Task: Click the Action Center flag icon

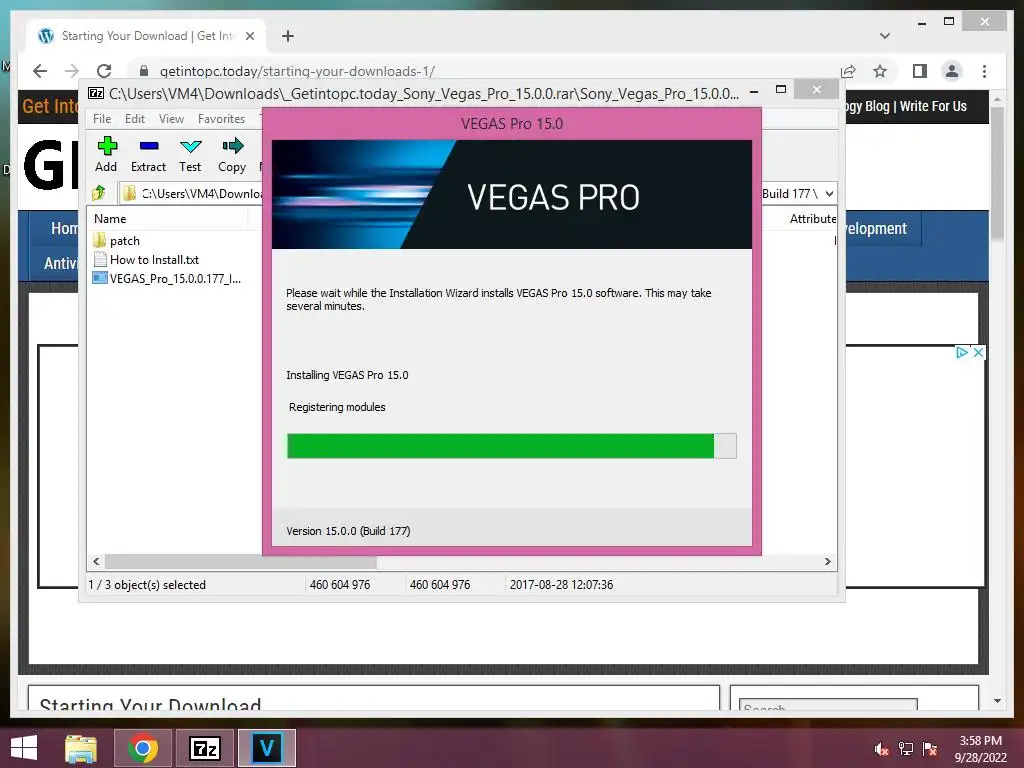Action: (930, 749)
